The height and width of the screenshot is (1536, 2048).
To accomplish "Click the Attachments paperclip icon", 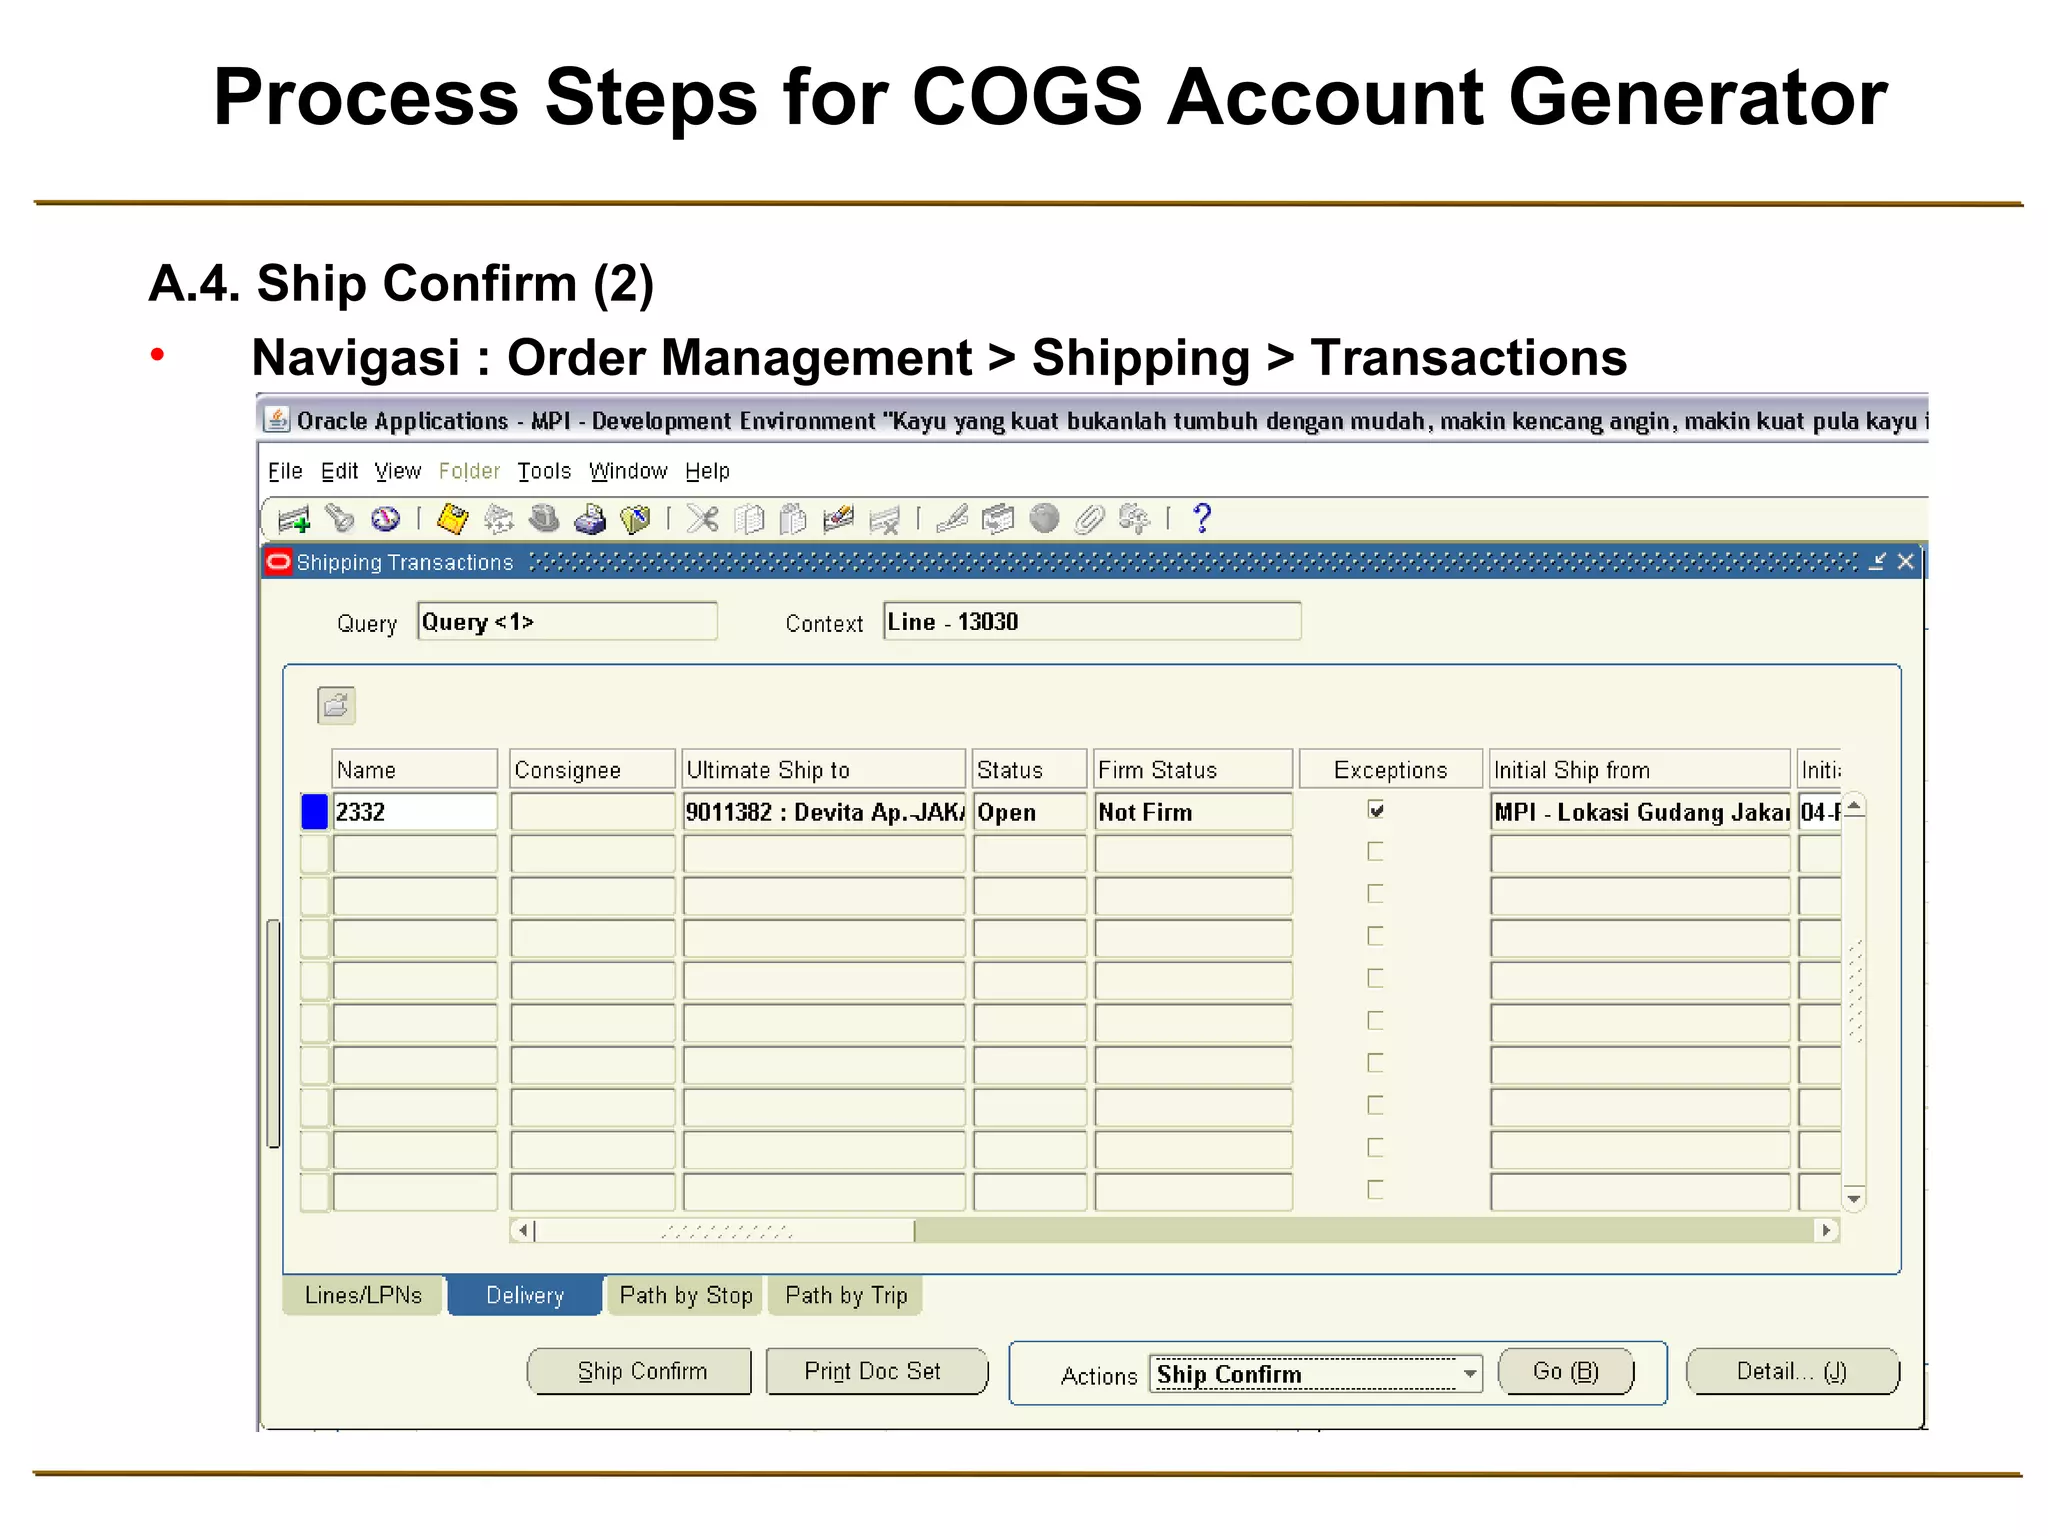I will [x=1089, y=518].
